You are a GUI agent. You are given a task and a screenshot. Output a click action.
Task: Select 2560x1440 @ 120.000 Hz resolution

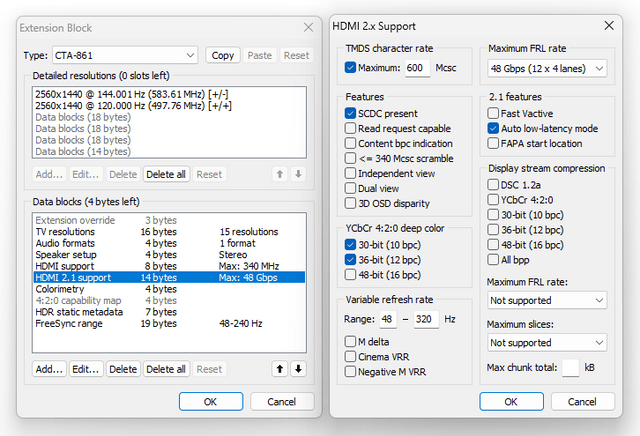(169, 106)
